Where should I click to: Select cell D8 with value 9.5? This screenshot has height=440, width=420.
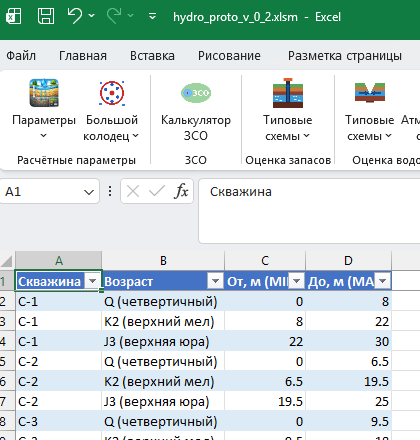click(348, 421)
